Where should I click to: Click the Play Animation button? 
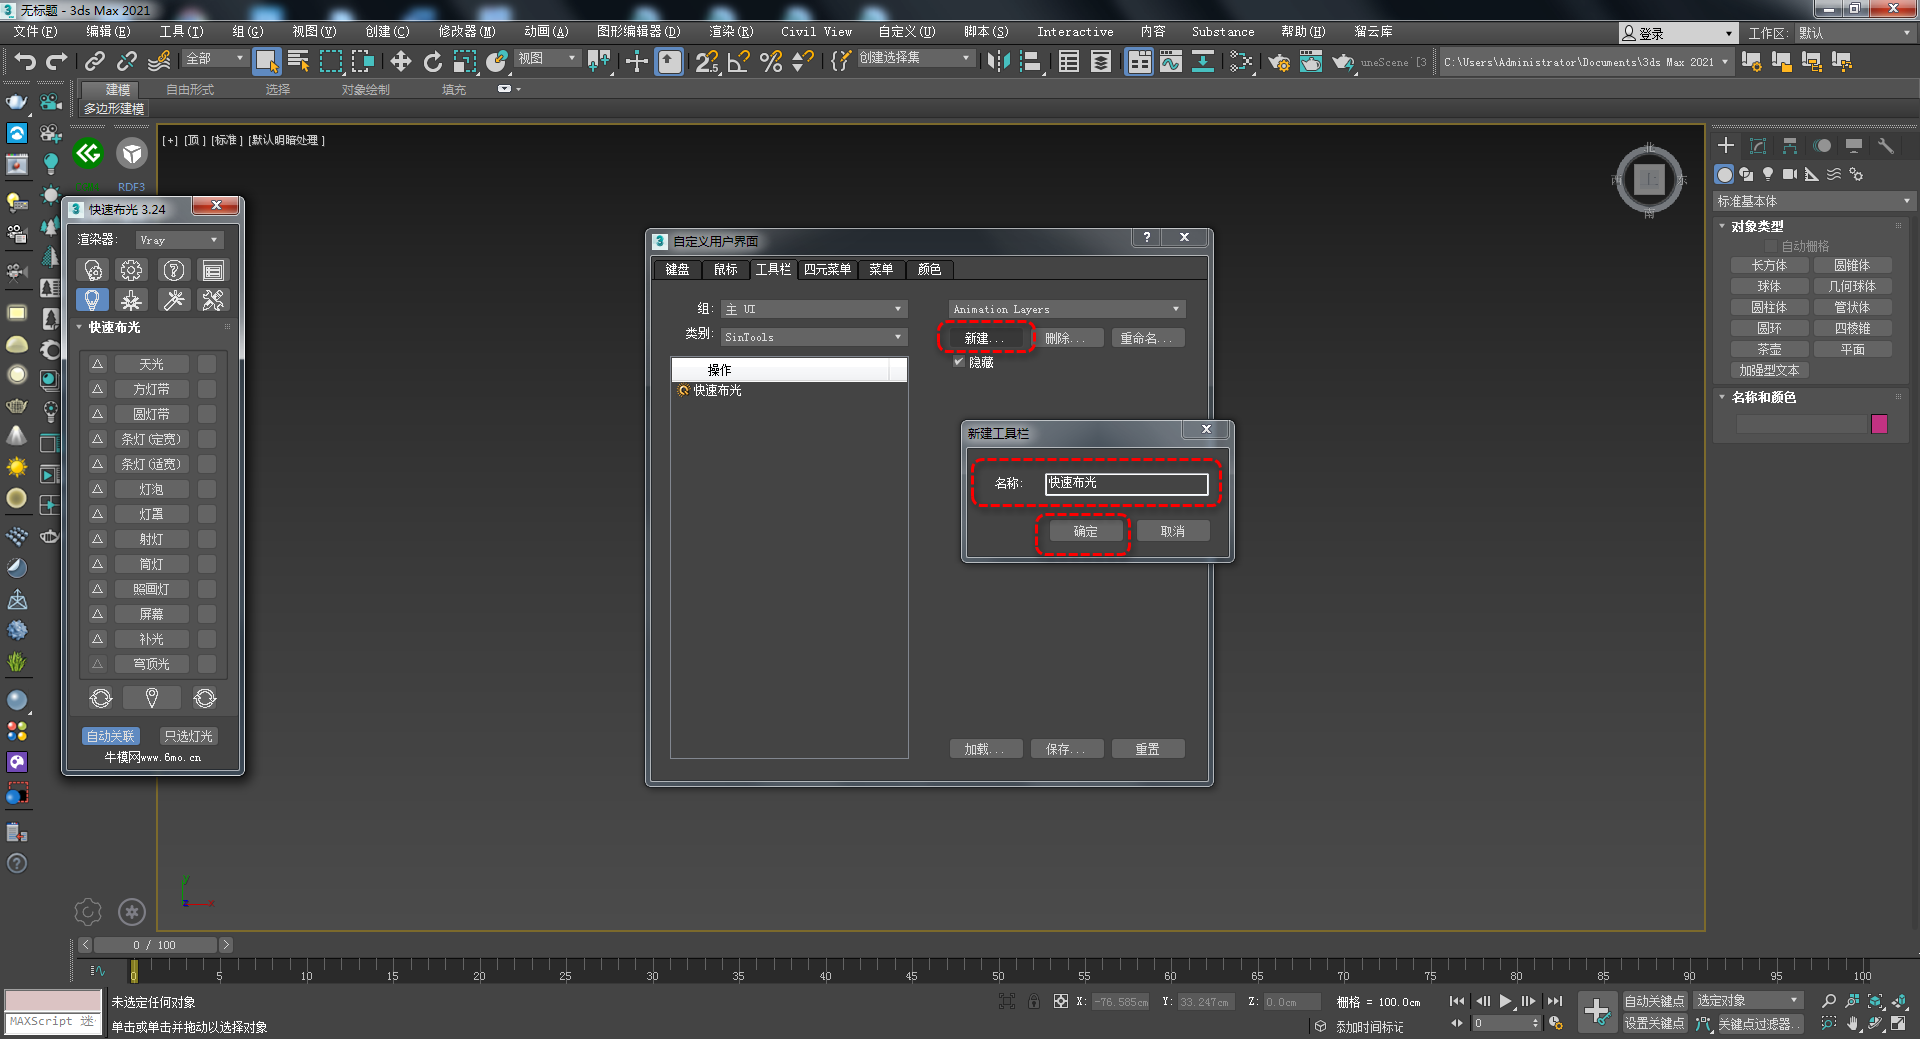click(1505, 1001)
